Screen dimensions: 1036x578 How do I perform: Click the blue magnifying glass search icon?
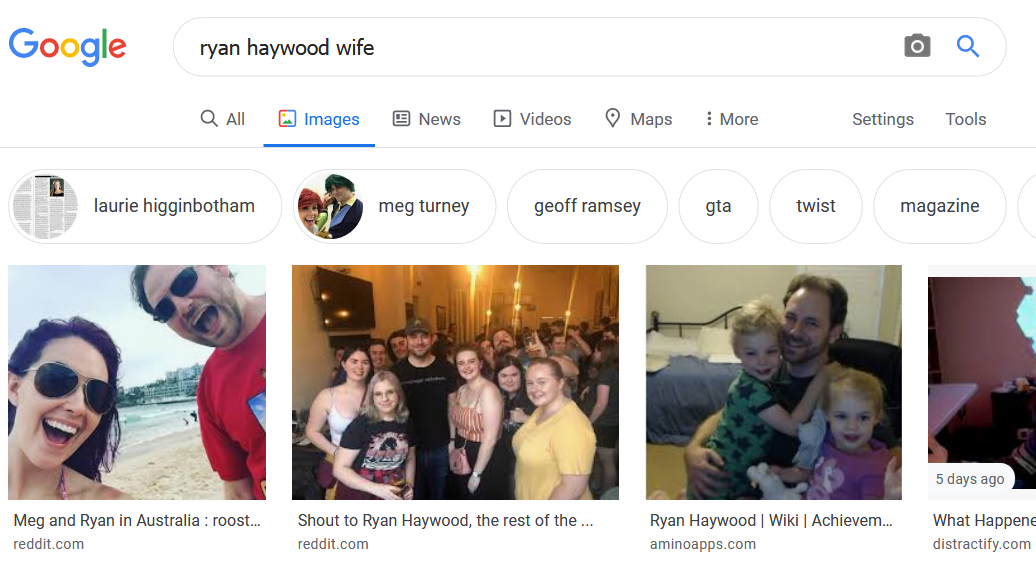[968, 46]
